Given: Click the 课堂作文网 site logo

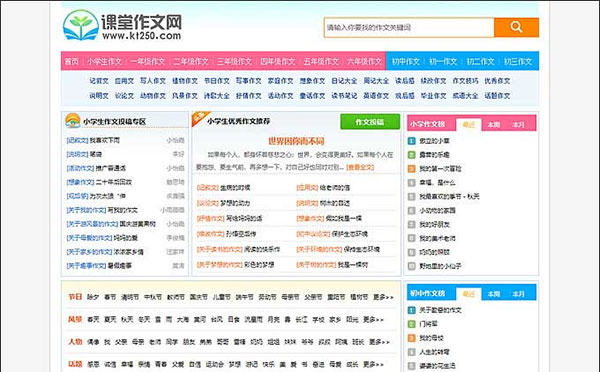Looking at the screenshot, I should [x=122, y=25].
